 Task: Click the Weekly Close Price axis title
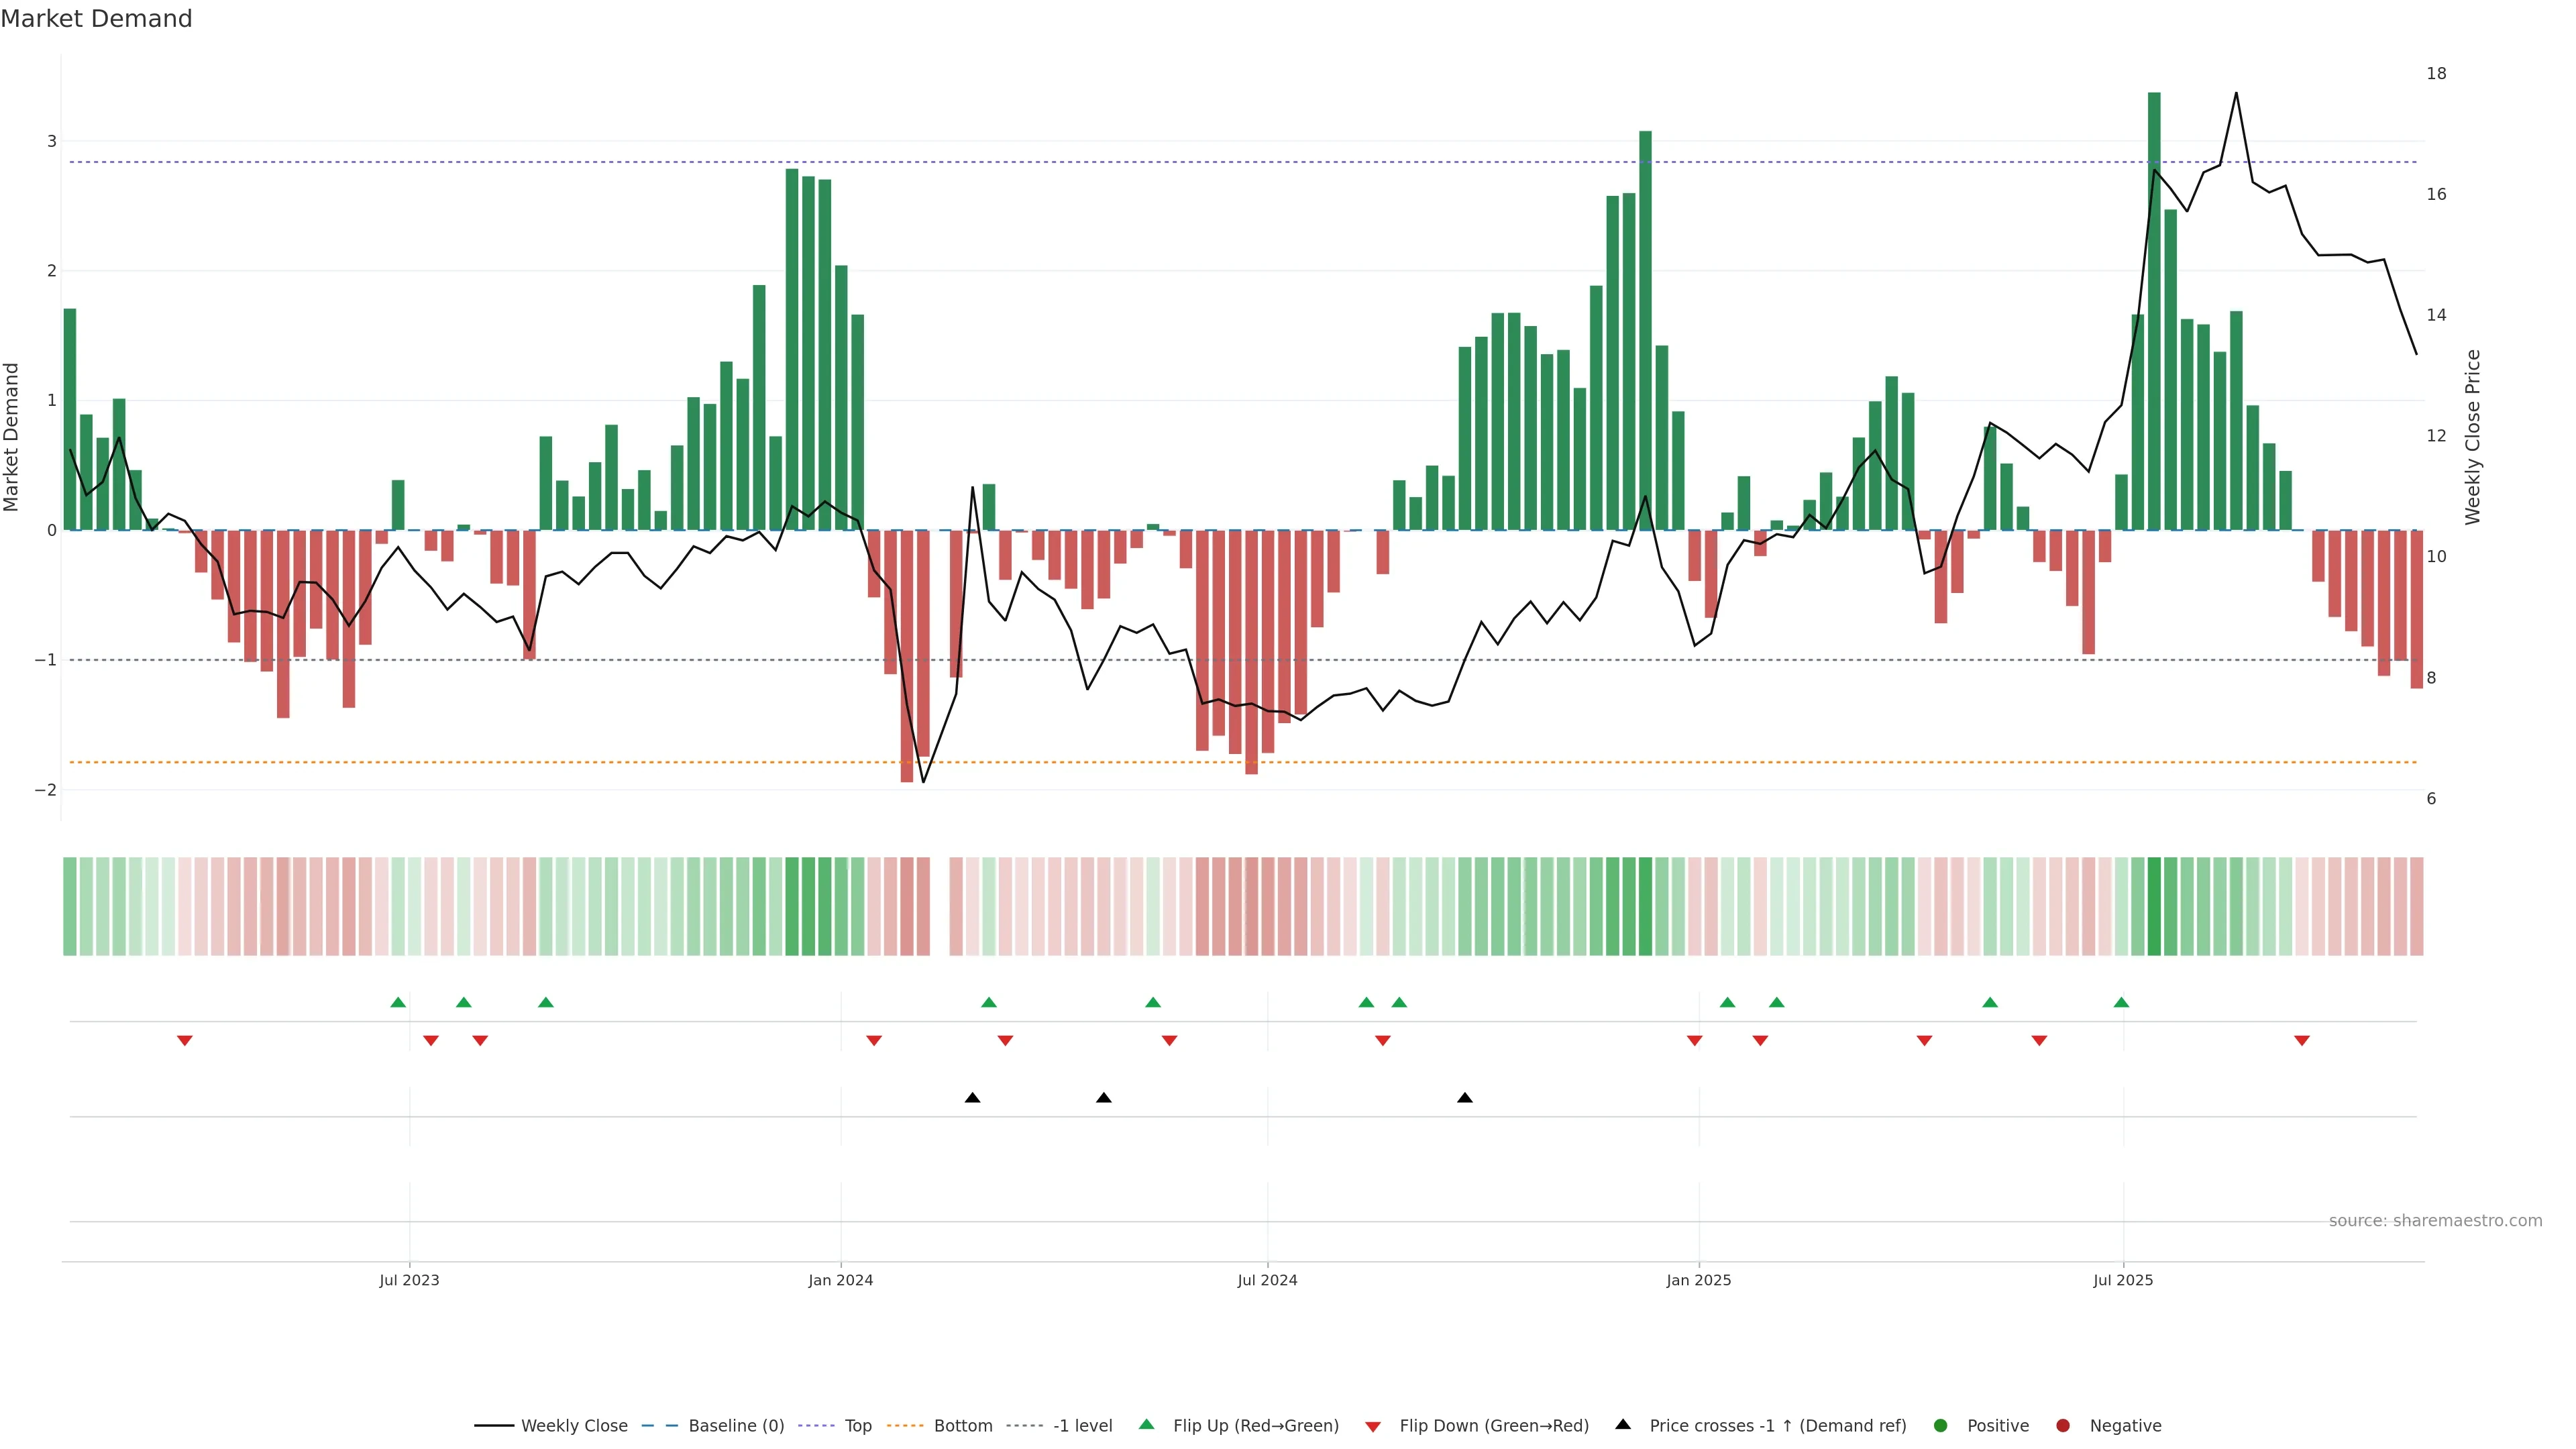tap(2473, 437)
